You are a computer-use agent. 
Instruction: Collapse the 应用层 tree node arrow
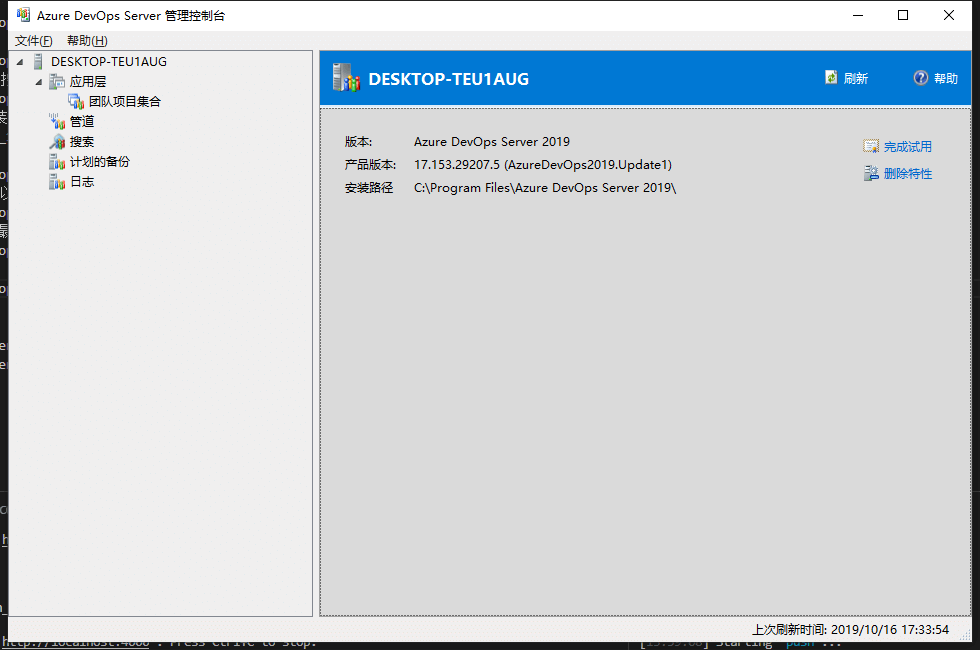pyautogui.click(x=39, y=82)
